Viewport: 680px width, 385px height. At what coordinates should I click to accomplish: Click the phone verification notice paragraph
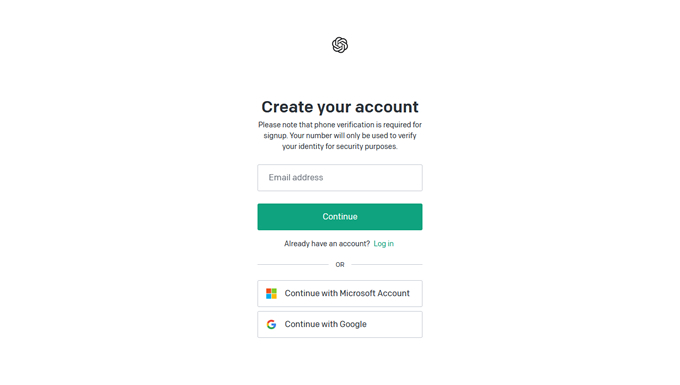[340, 136]
